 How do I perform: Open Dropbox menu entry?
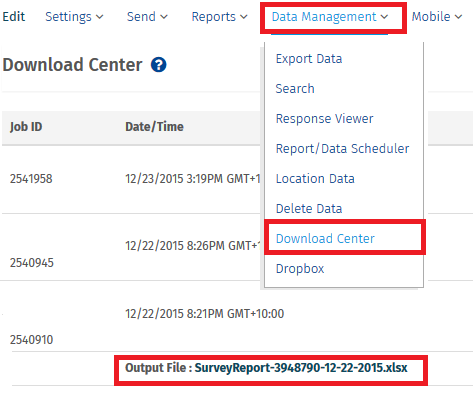[300, 269]
